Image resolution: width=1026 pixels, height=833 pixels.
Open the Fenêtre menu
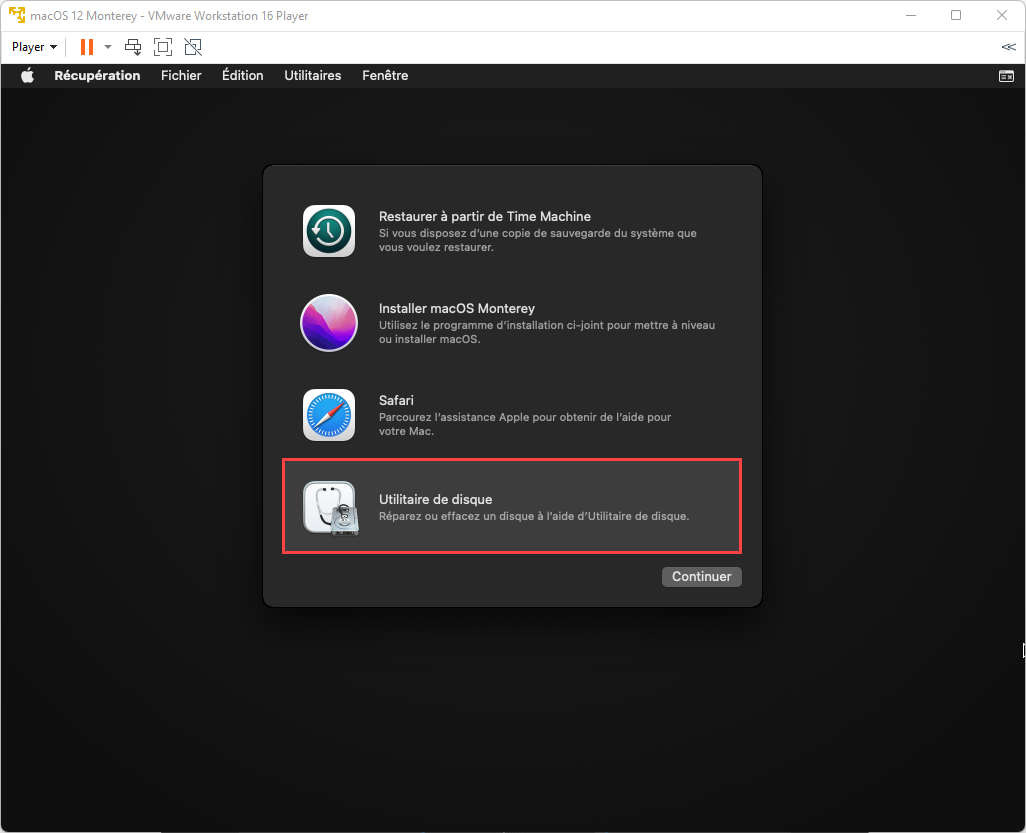pyautogui.click(x=385, y=76)
